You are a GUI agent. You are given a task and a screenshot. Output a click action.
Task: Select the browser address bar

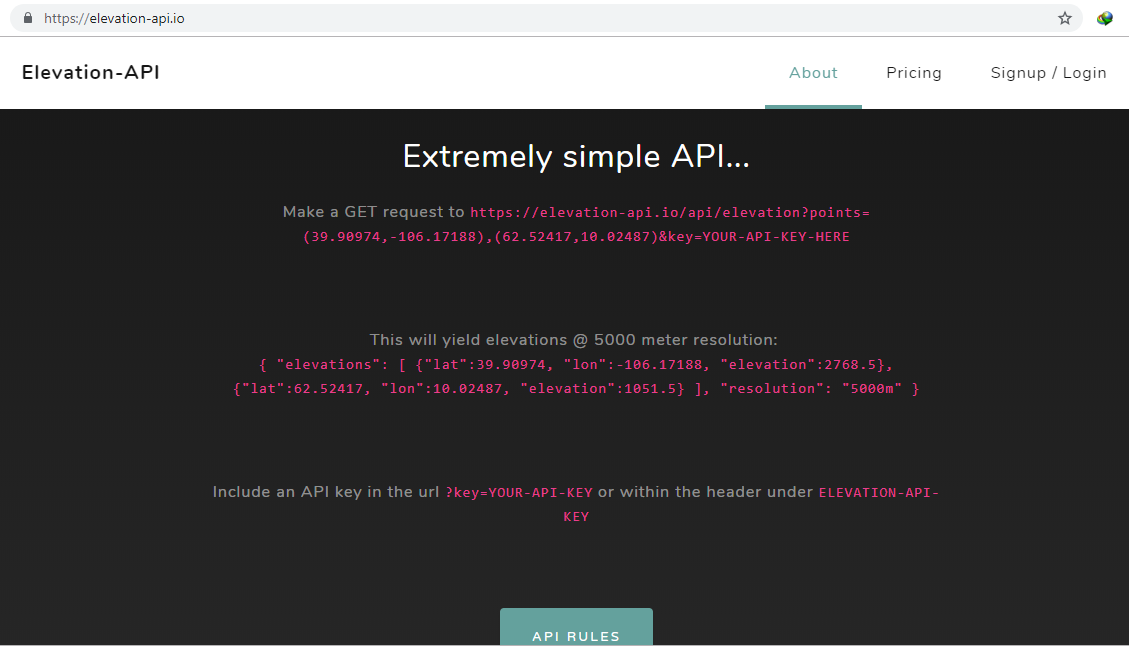[400, 17]
